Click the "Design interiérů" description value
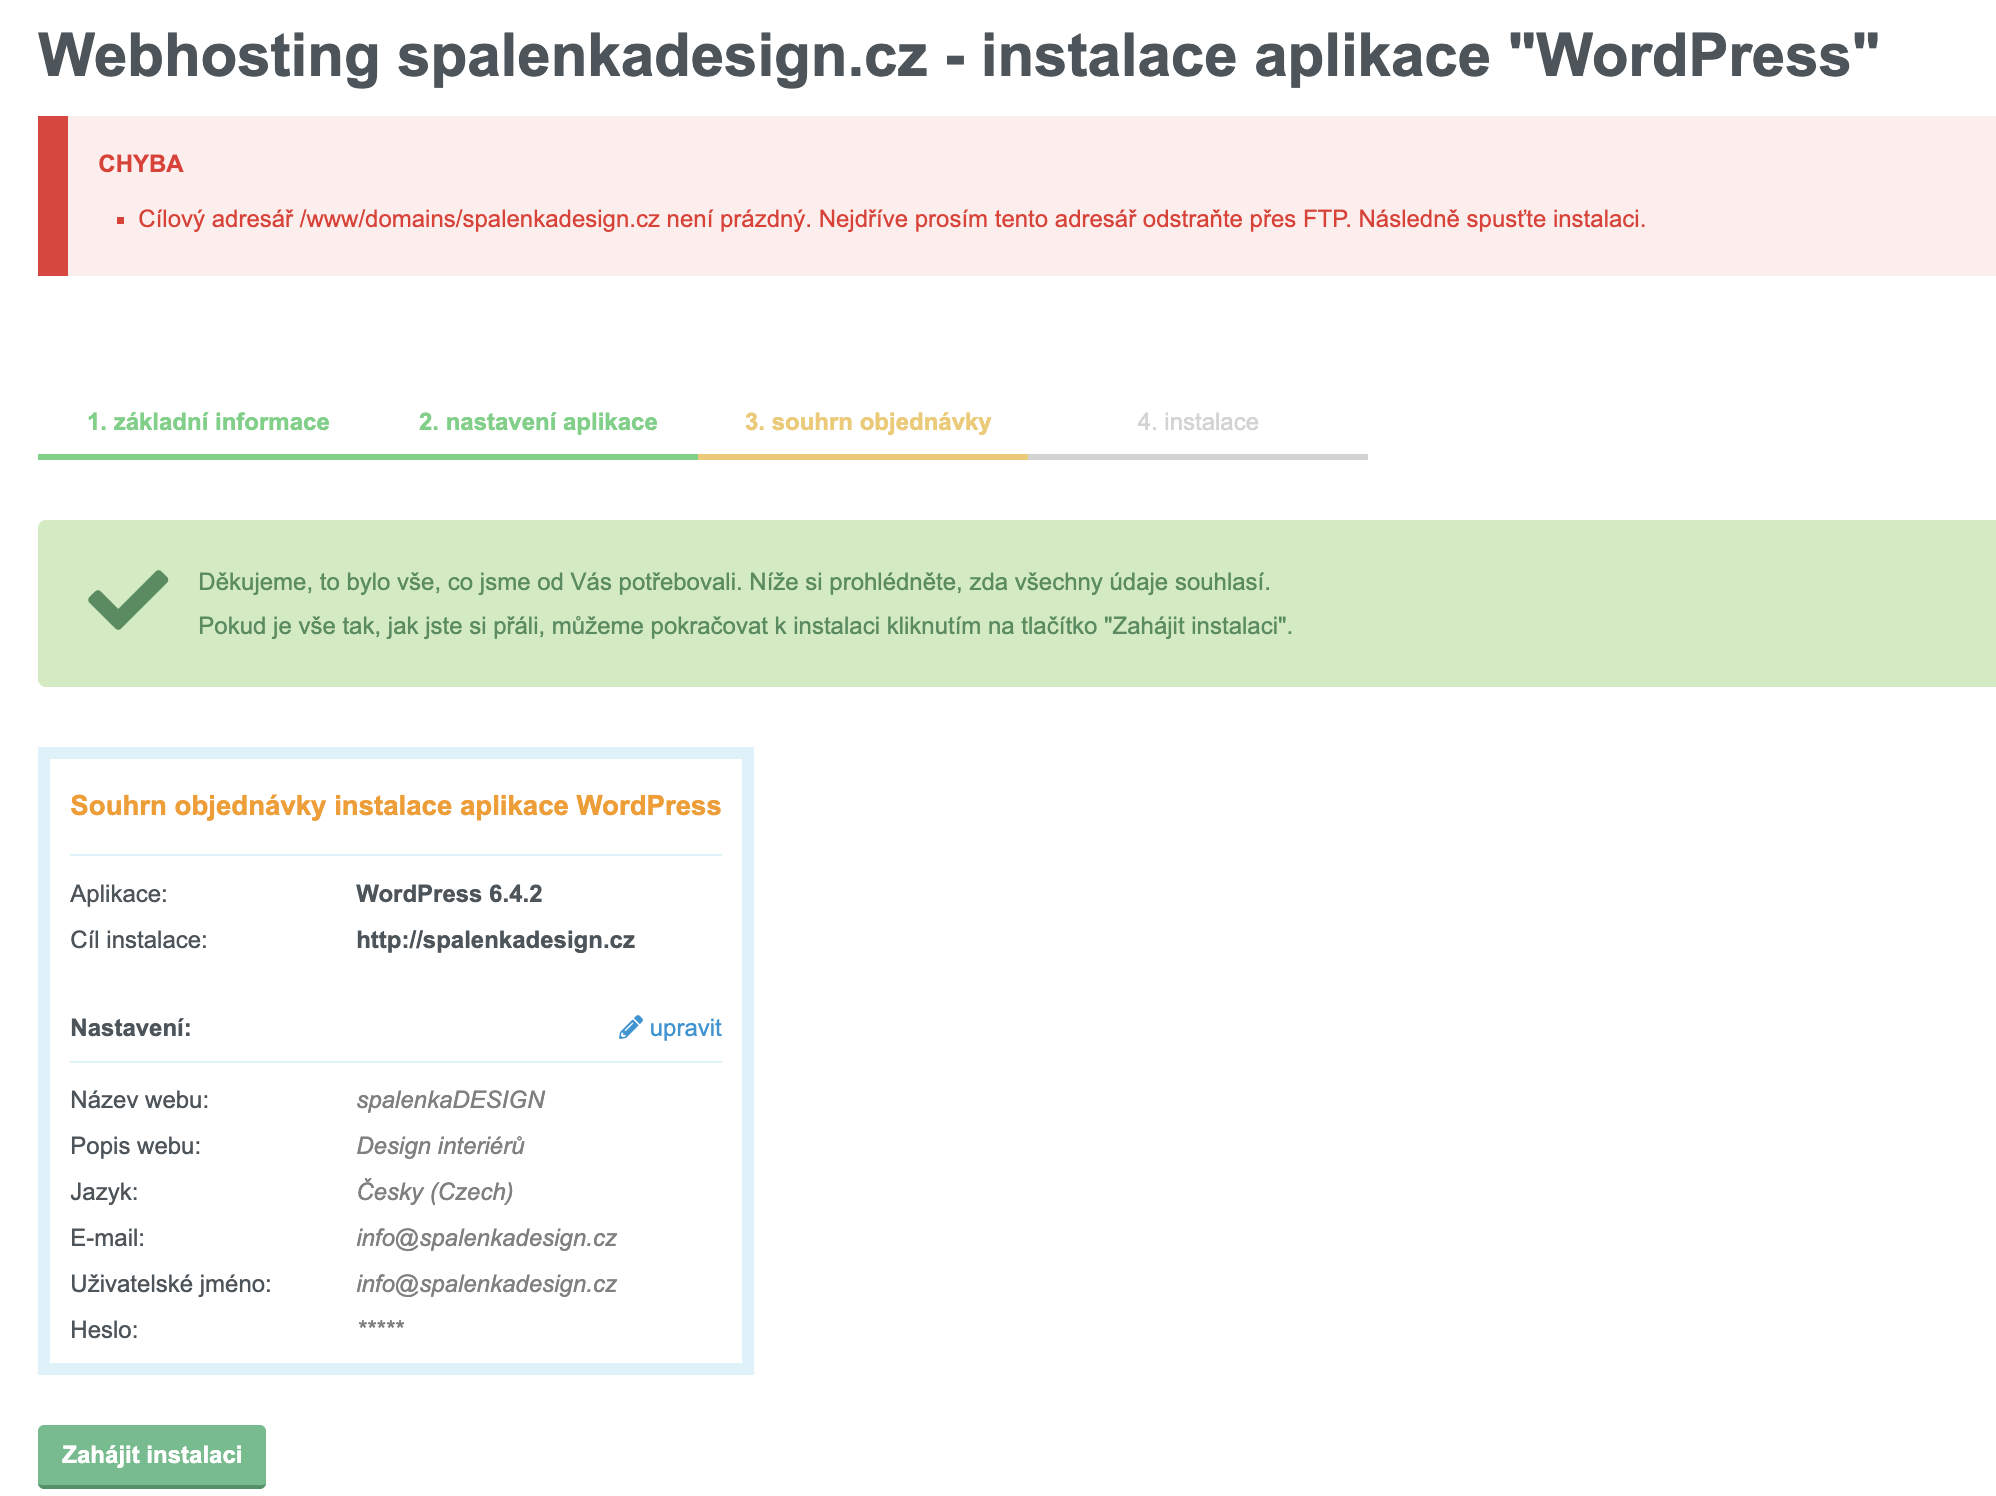1996x1496 pixels. click(440, 1146)
